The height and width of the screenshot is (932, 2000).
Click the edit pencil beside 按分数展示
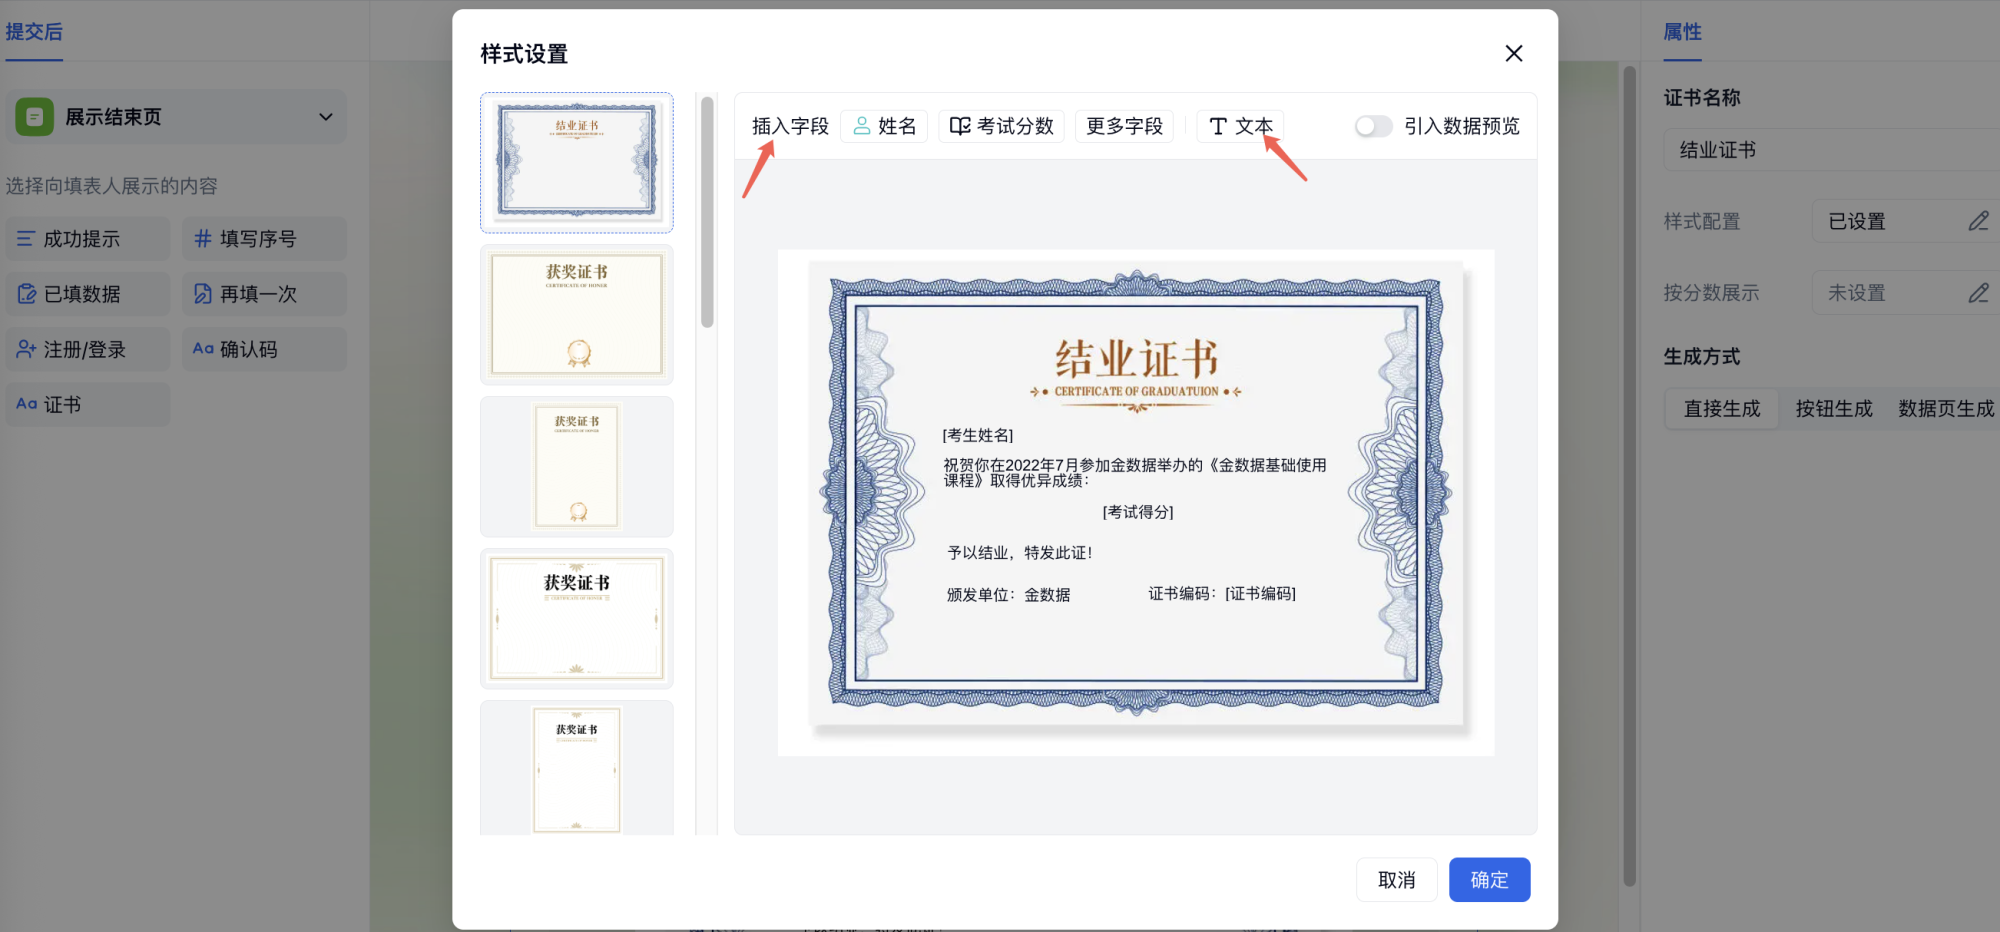1978,293
